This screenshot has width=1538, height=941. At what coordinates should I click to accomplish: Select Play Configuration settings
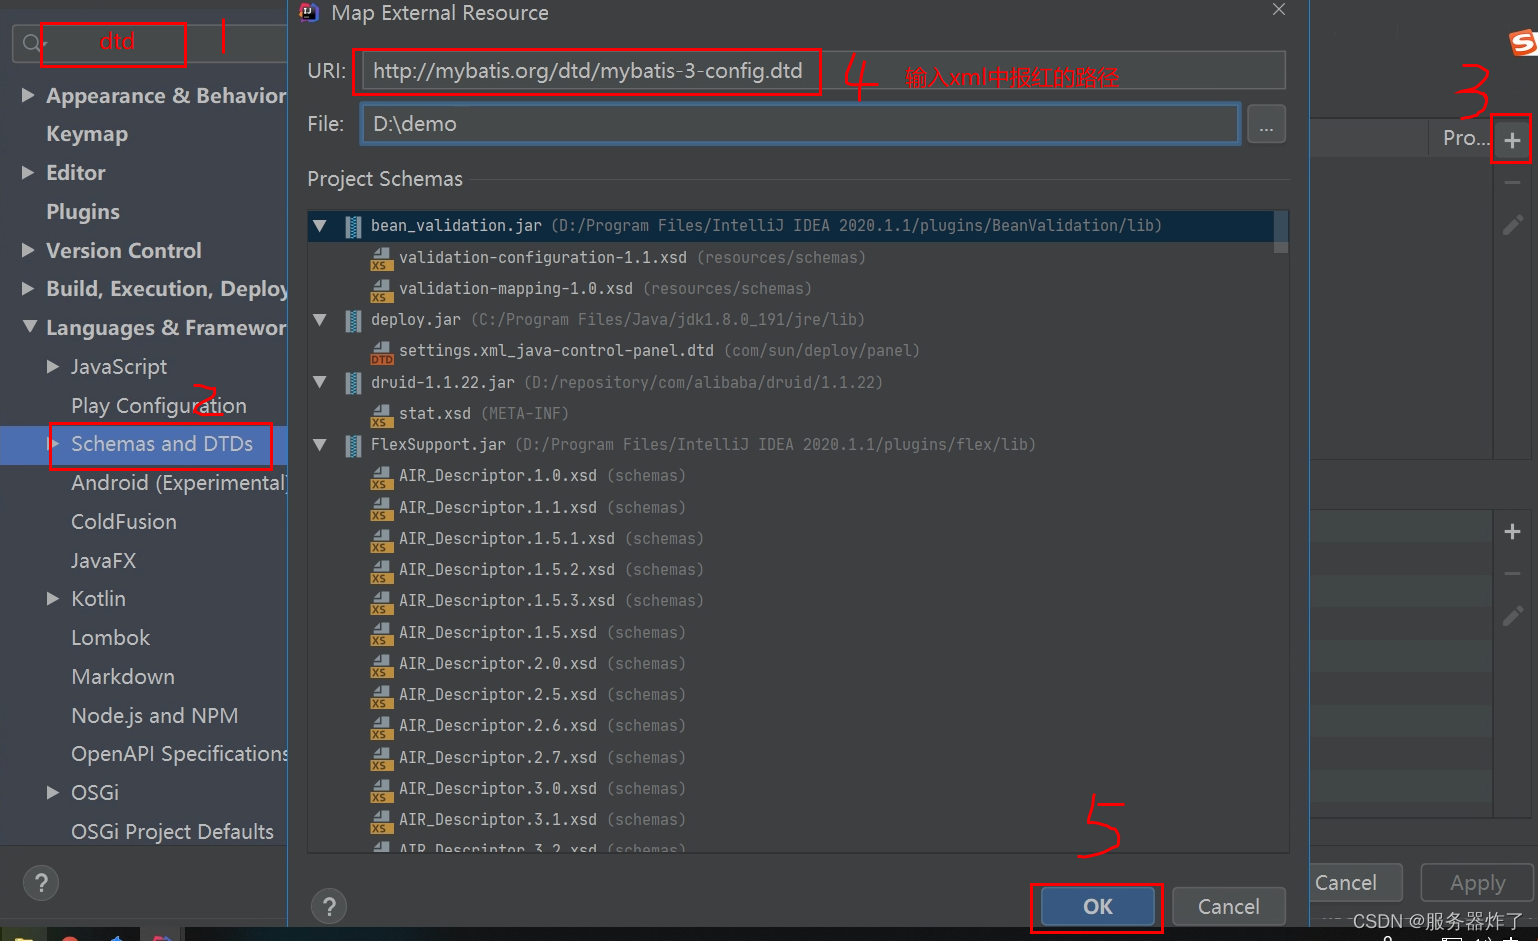click(x=159, y=405)
